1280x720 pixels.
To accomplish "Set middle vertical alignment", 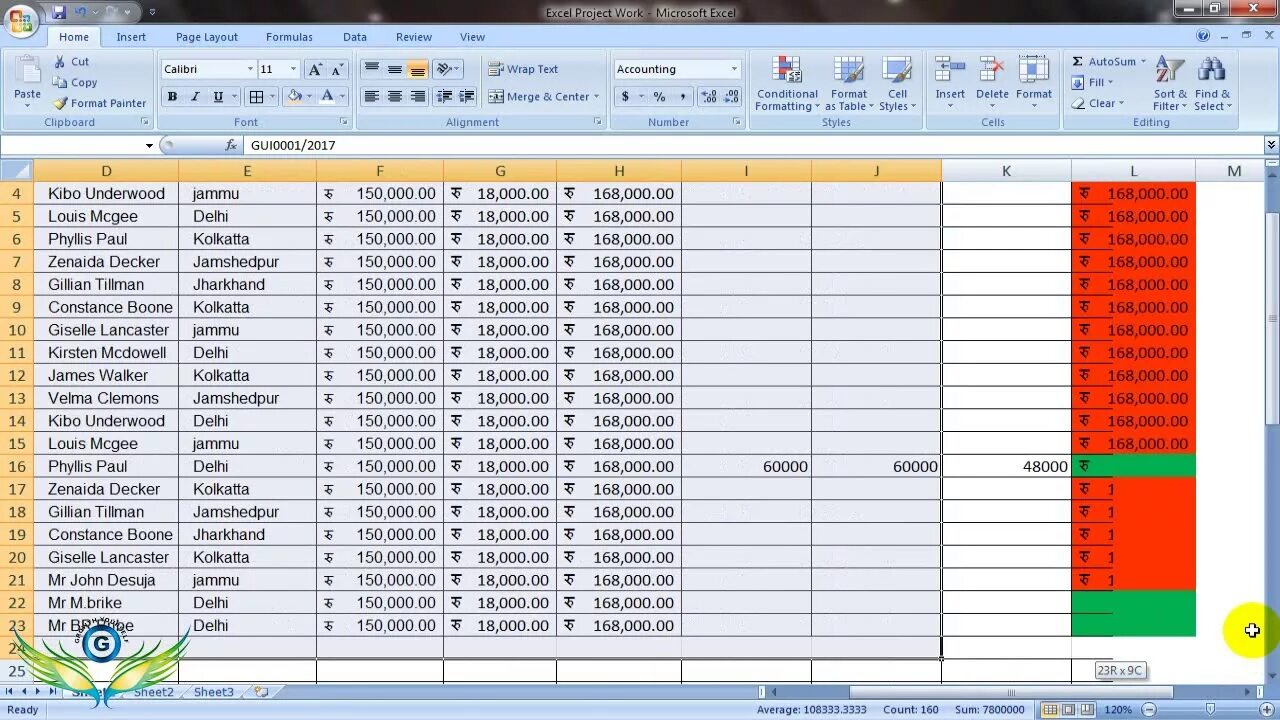I will point(394,69).
